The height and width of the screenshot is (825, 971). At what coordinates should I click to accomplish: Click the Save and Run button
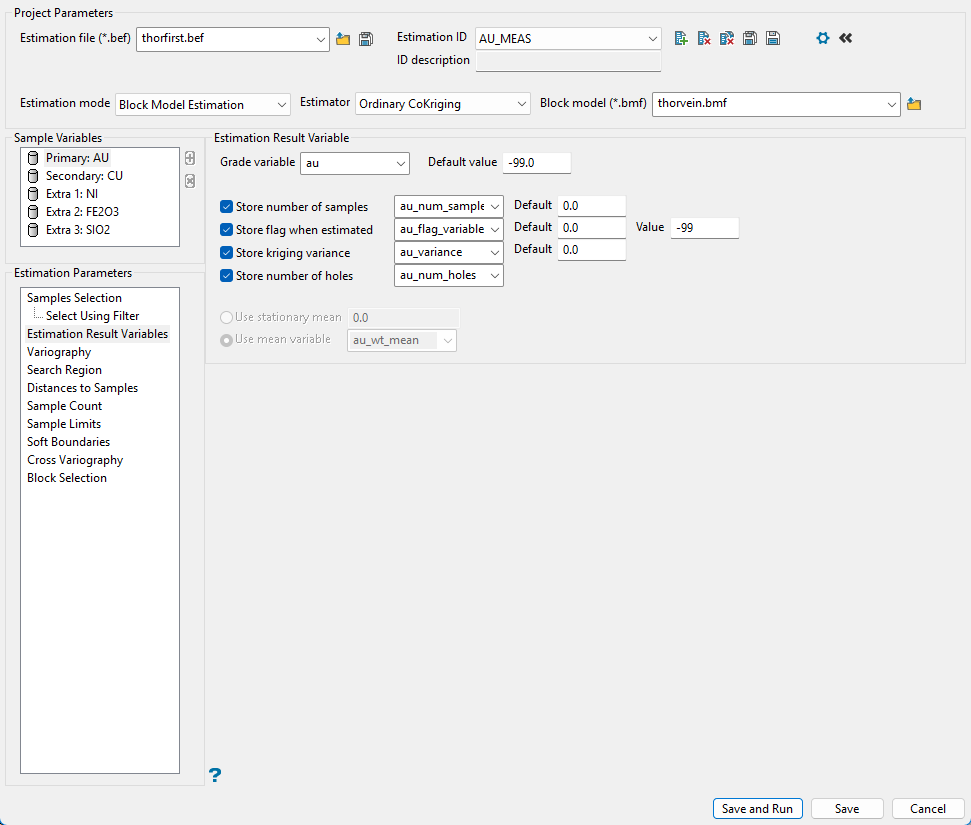click(757, 809)
